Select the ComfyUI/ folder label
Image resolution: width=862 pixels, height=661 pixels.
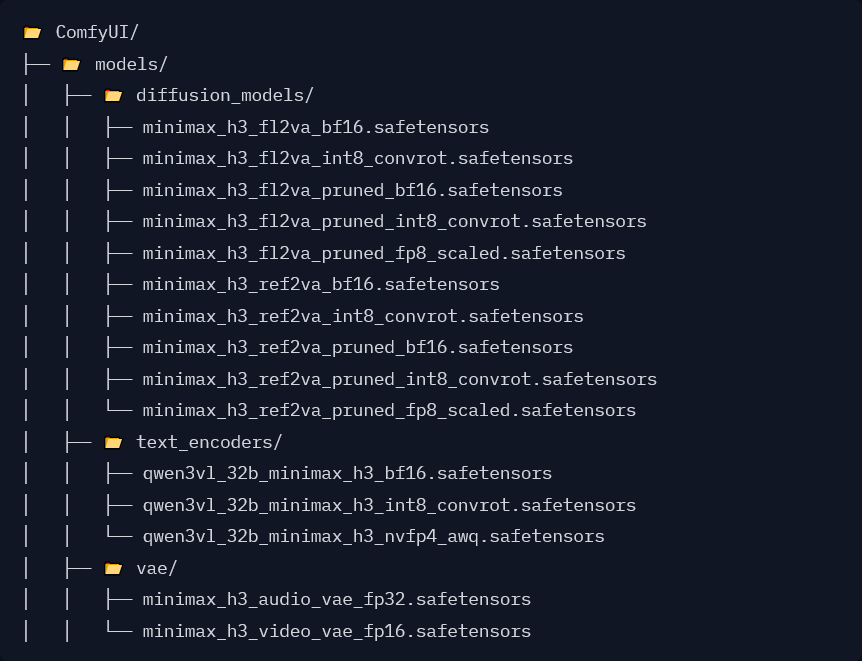(97, 32)
